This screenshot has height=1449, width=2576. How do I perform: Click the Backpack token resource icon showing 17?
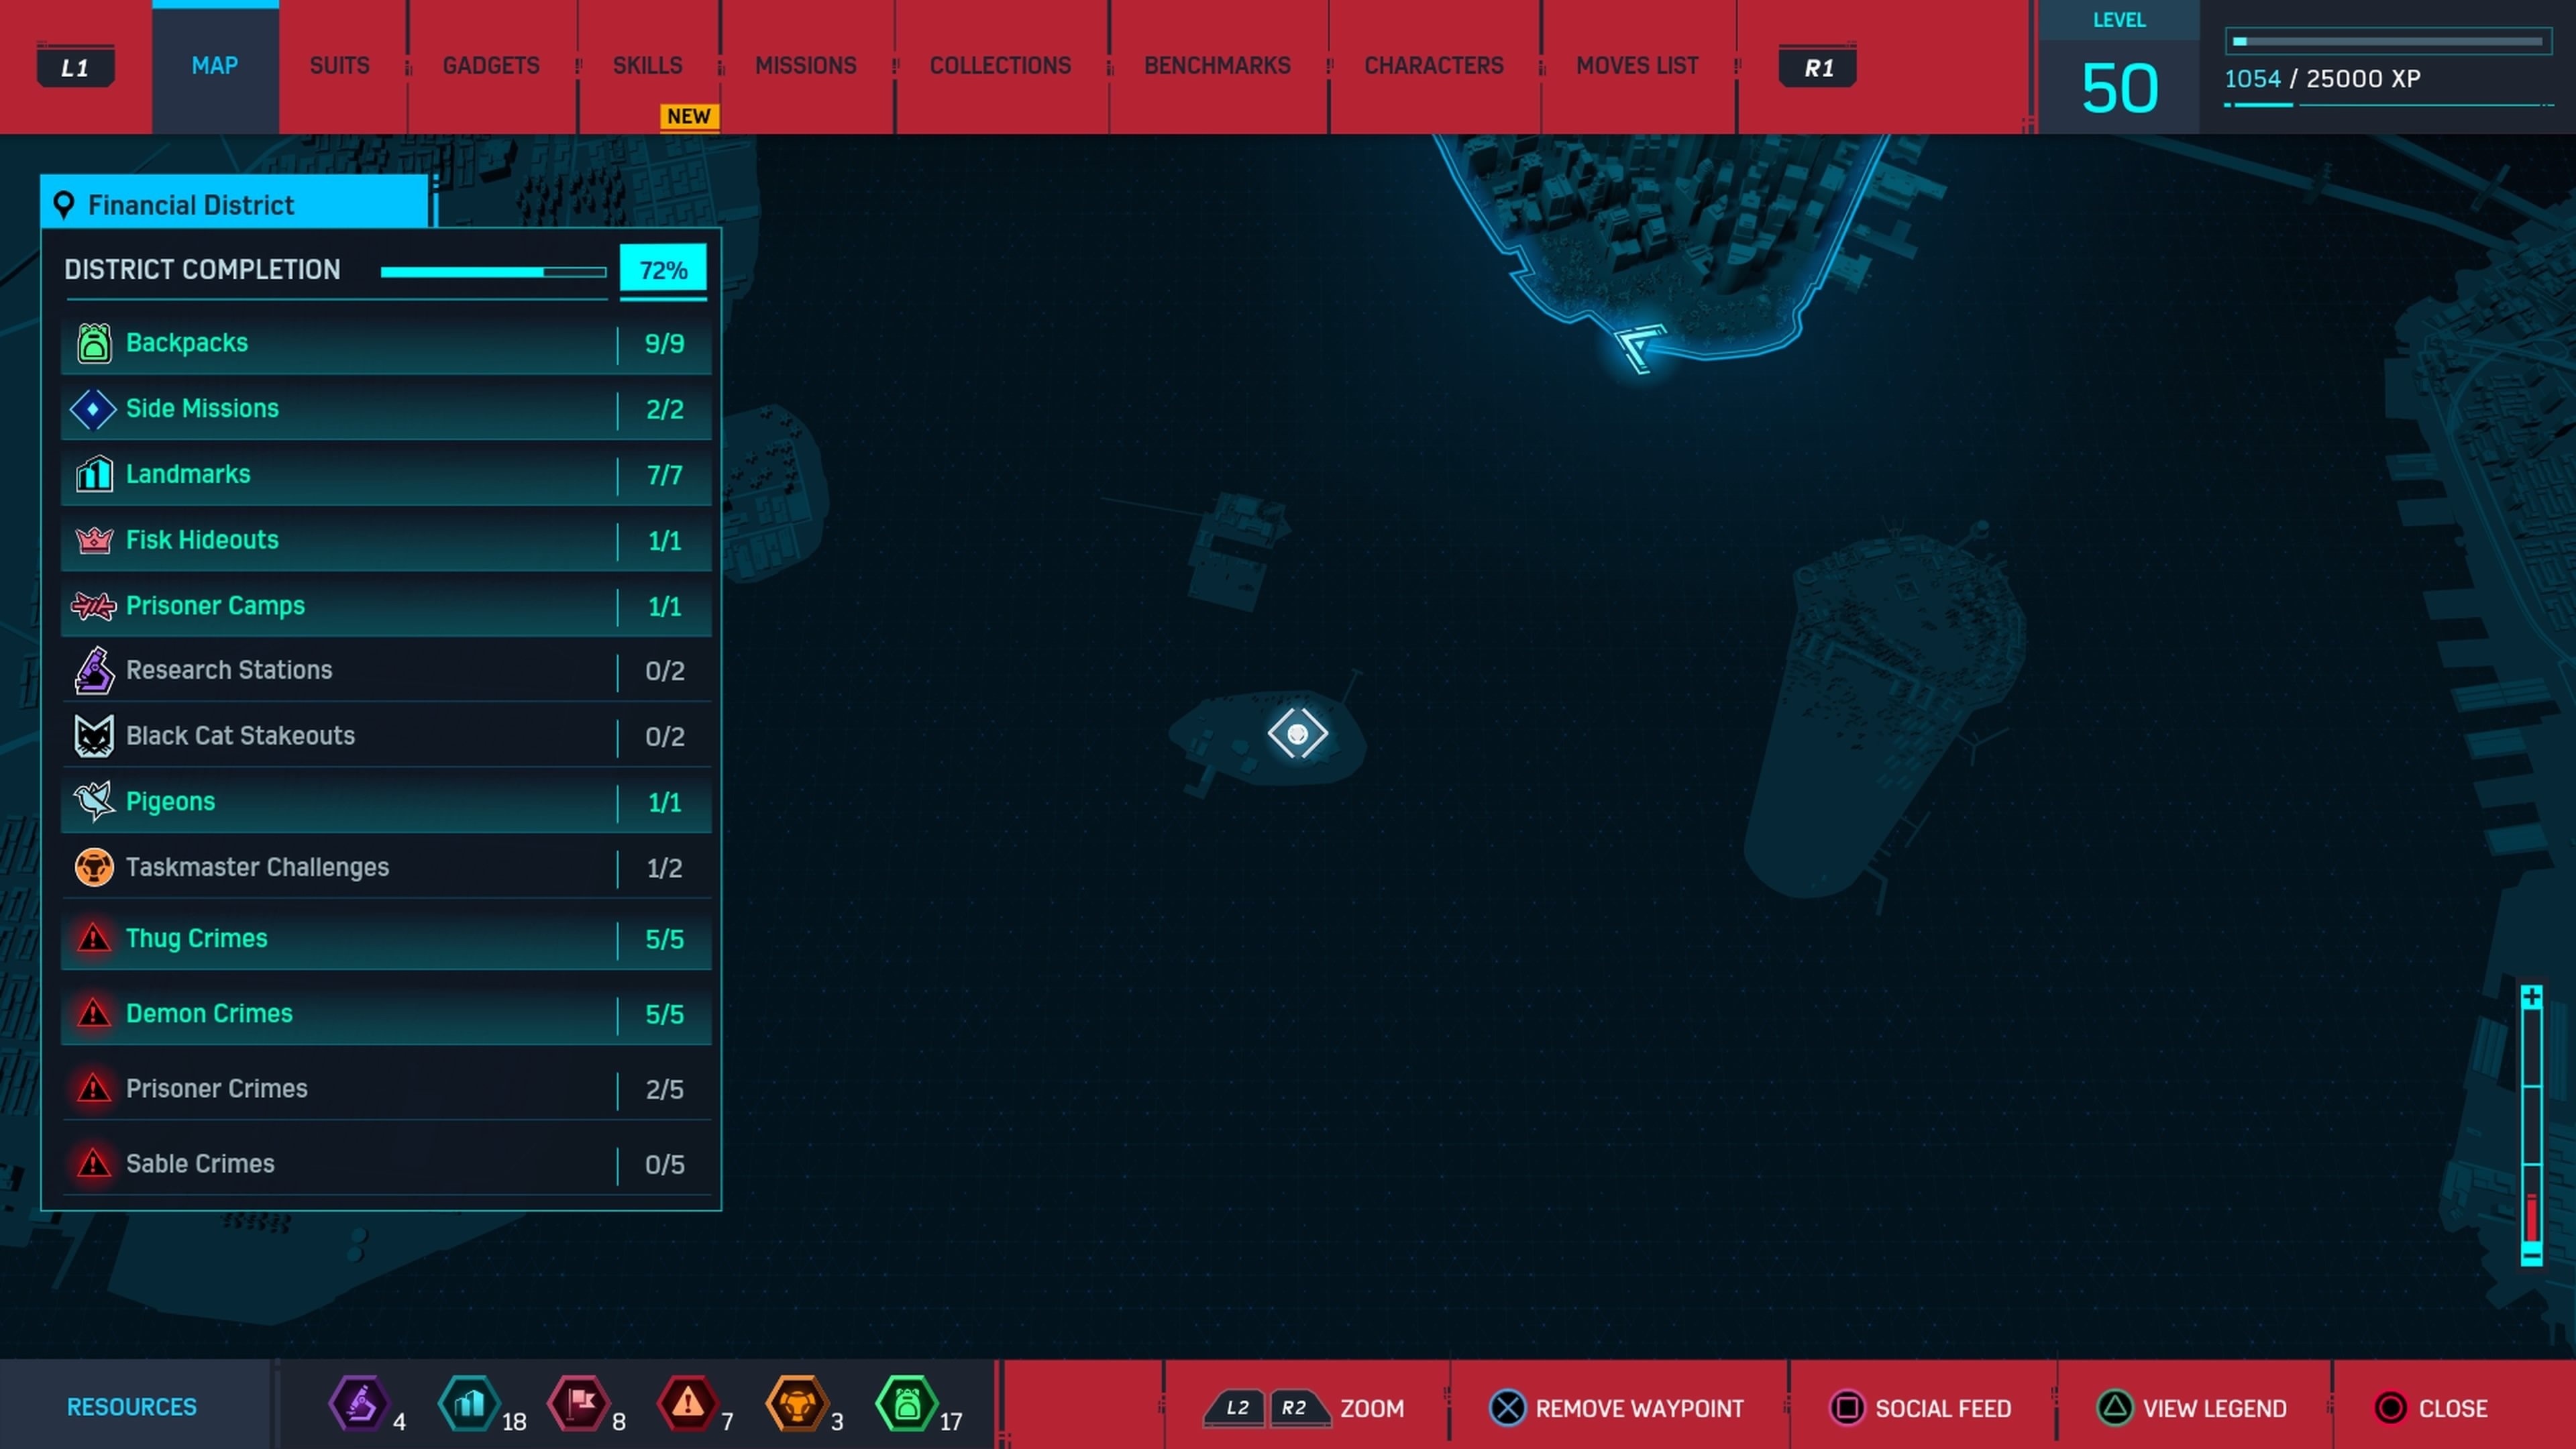tap(907, 1404)
